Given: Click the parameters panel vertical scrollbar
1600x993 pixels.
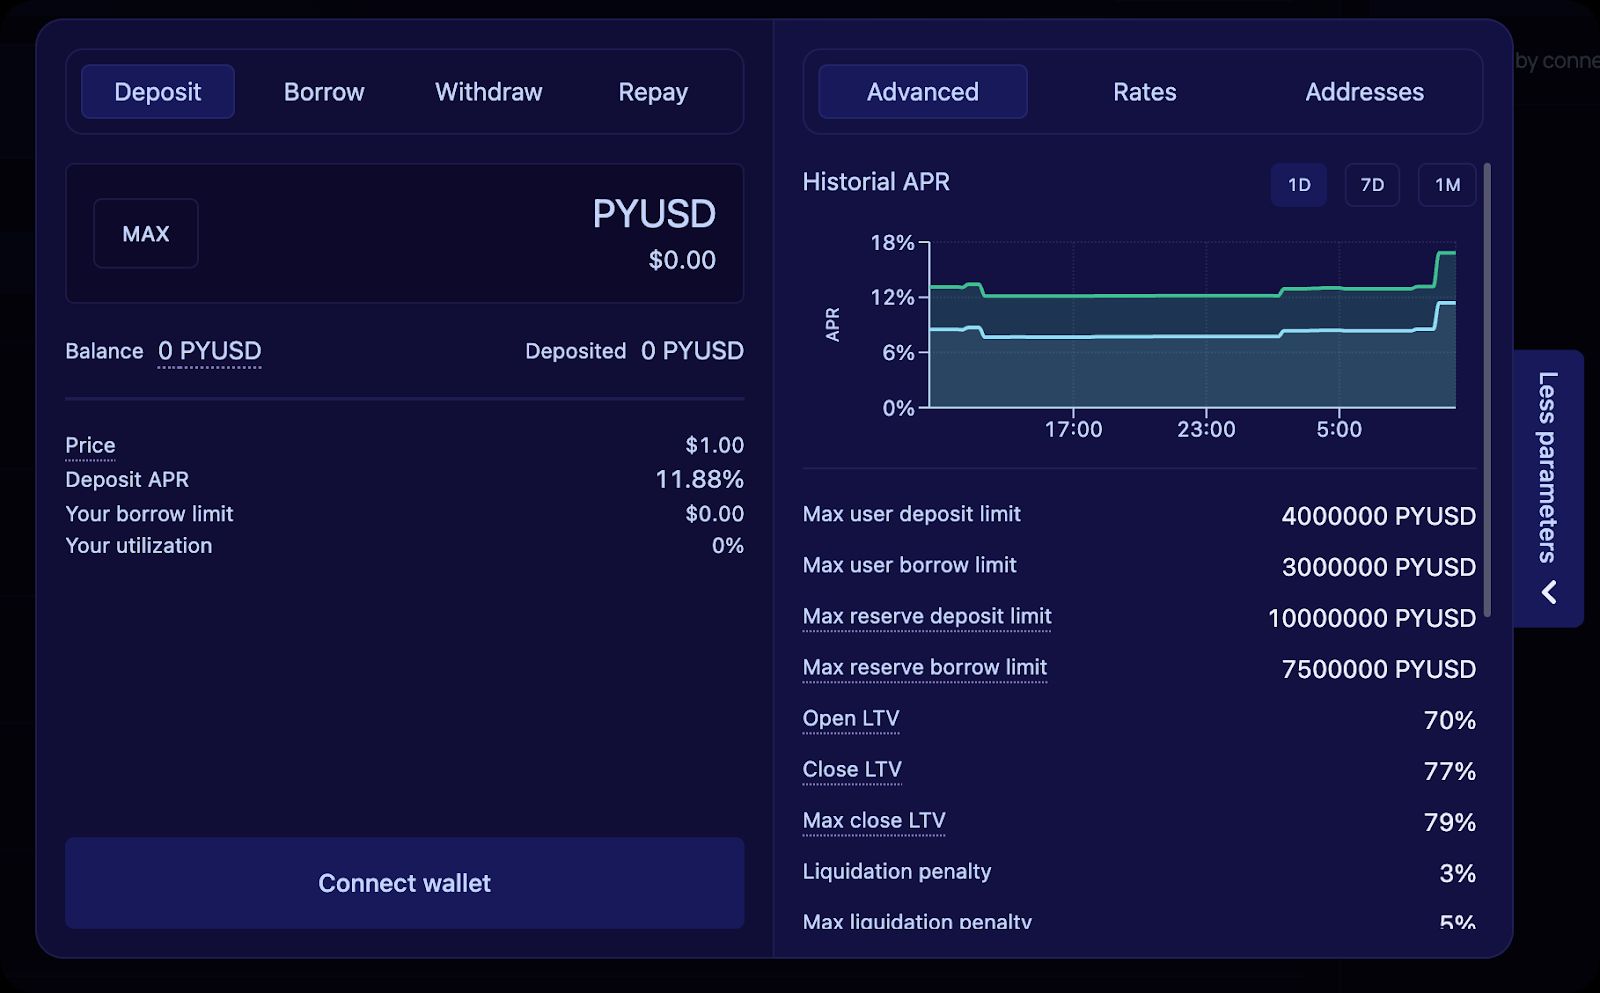Looking at the screenshot, I should (1487, 390).
